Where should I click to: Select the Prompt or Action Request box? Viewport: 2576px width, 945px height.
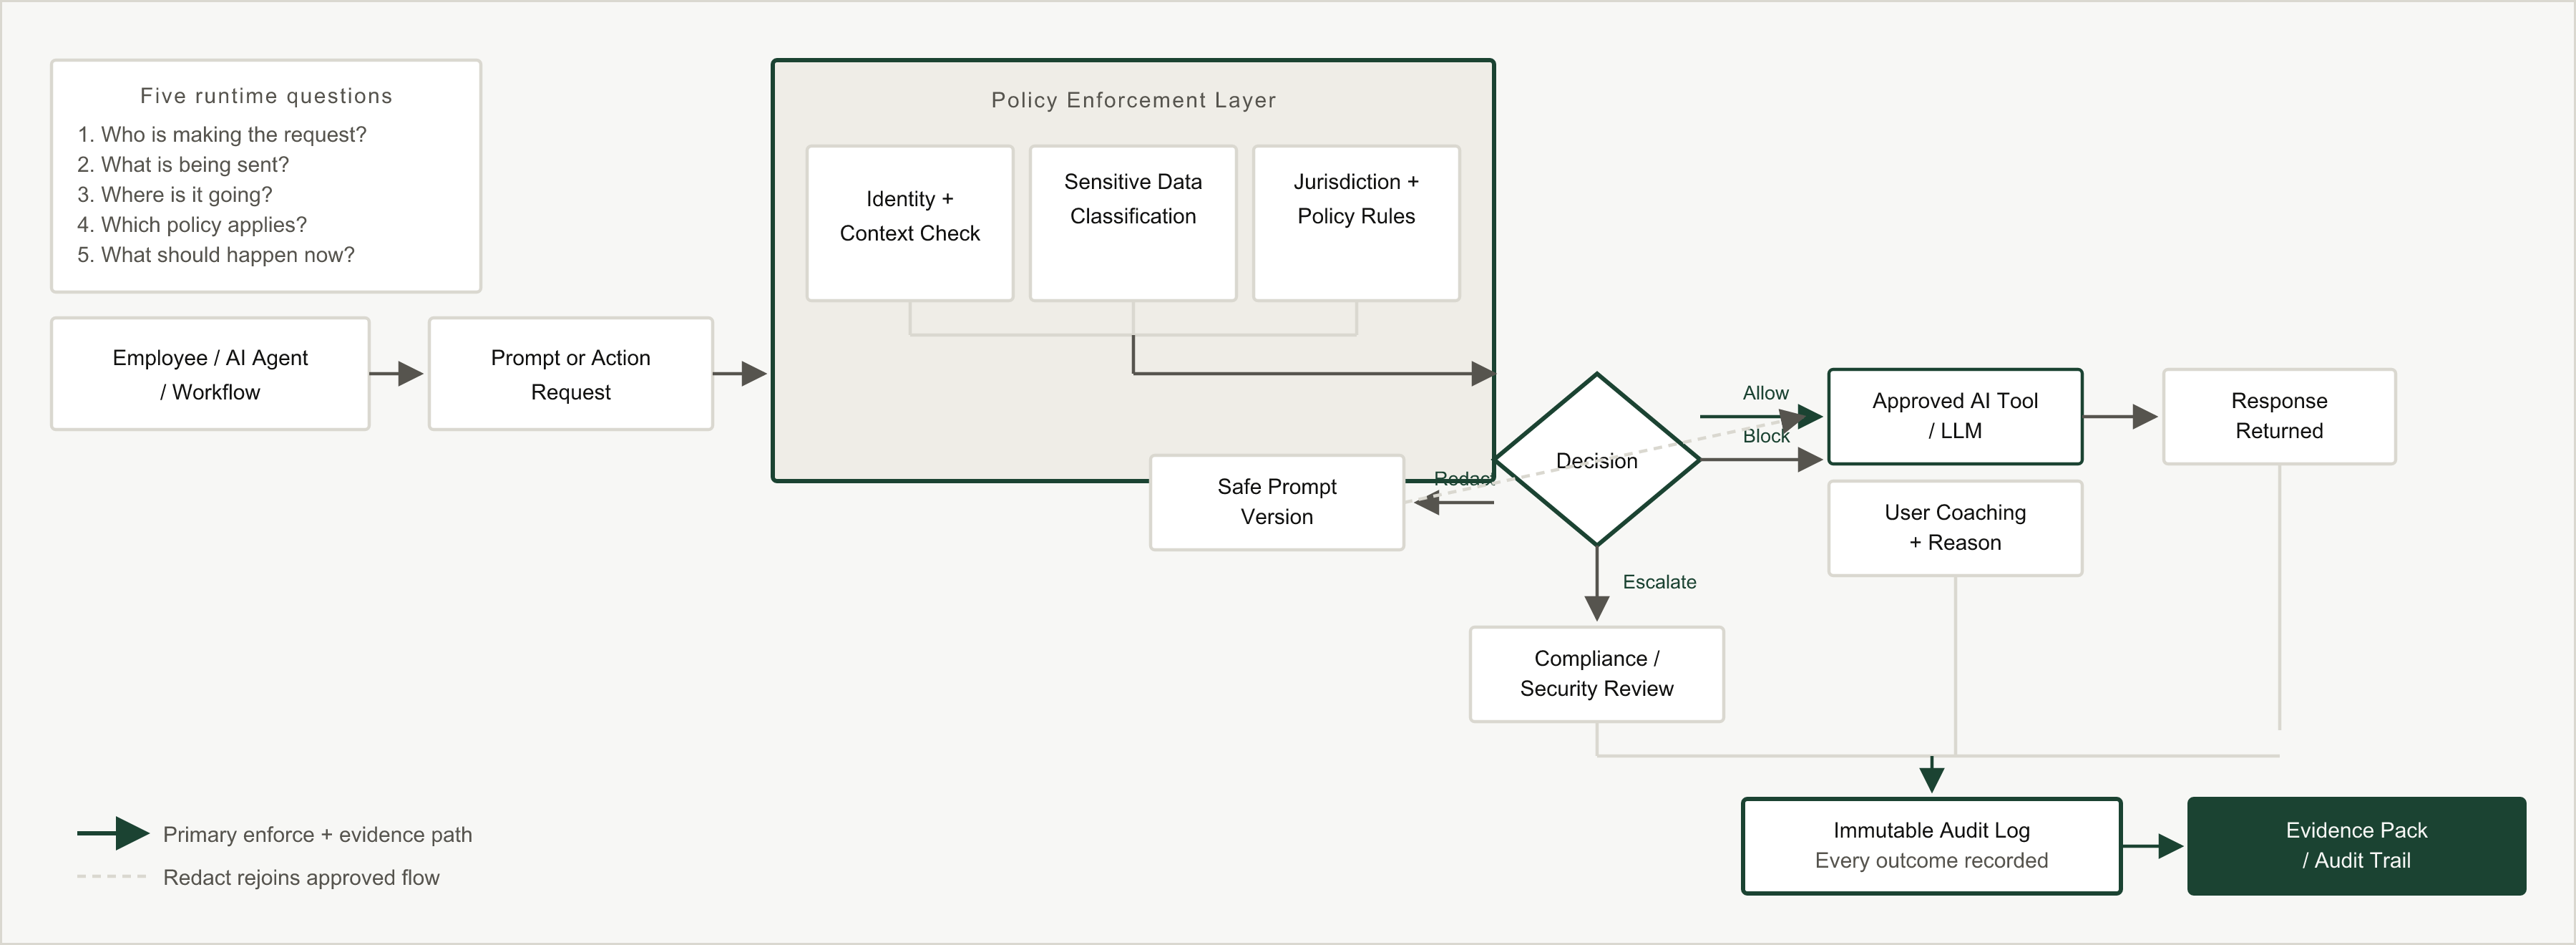pos(570,374)
